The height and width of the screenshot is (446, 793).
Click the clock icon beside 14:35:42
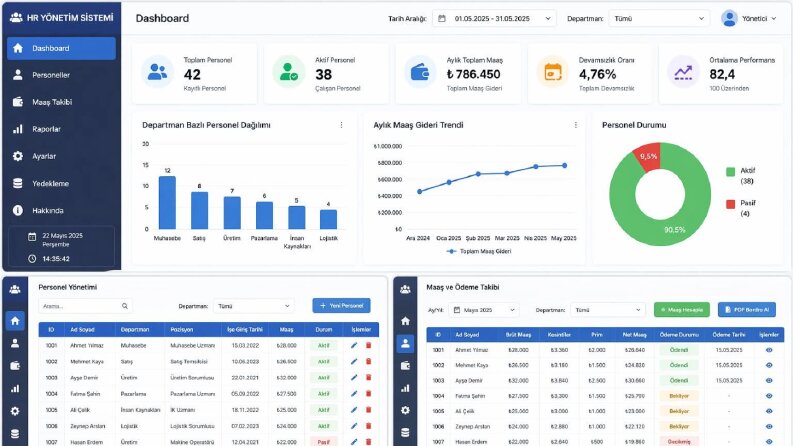32,259
